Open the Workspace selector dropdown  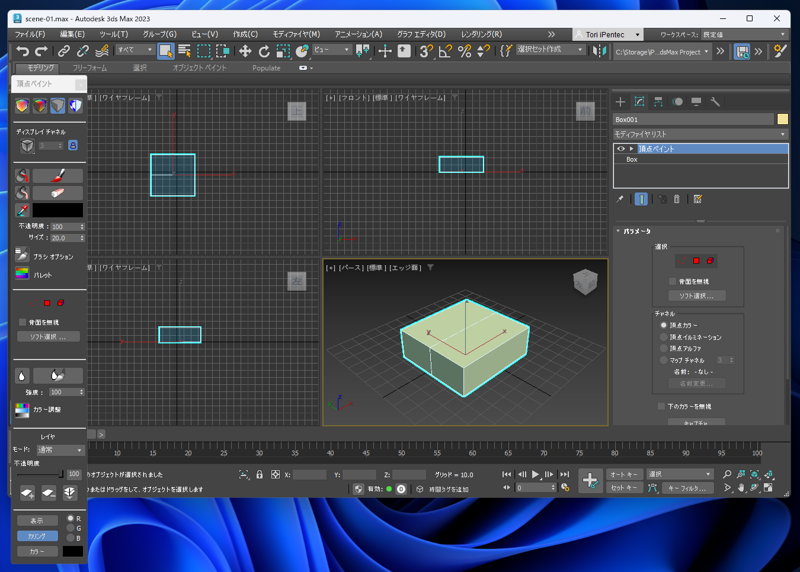[744, 35]
